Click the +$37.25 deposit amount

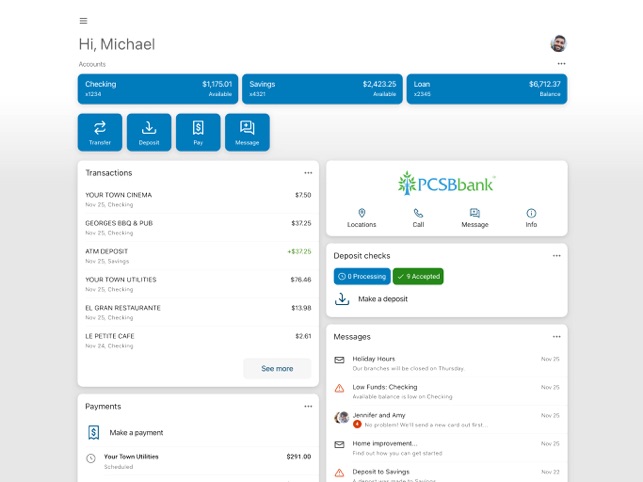(x=299, y=251)
